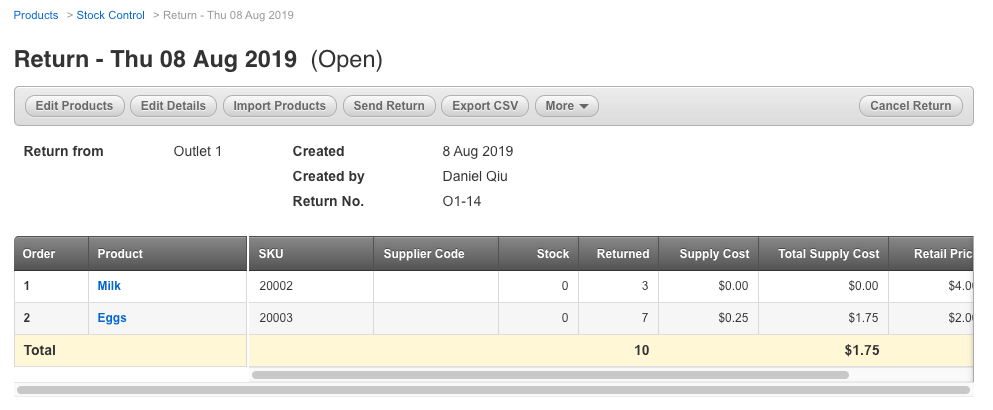Open the More dropdown menu
The width and height of the screenshot is (993, 410).
[x=566, y=106]
